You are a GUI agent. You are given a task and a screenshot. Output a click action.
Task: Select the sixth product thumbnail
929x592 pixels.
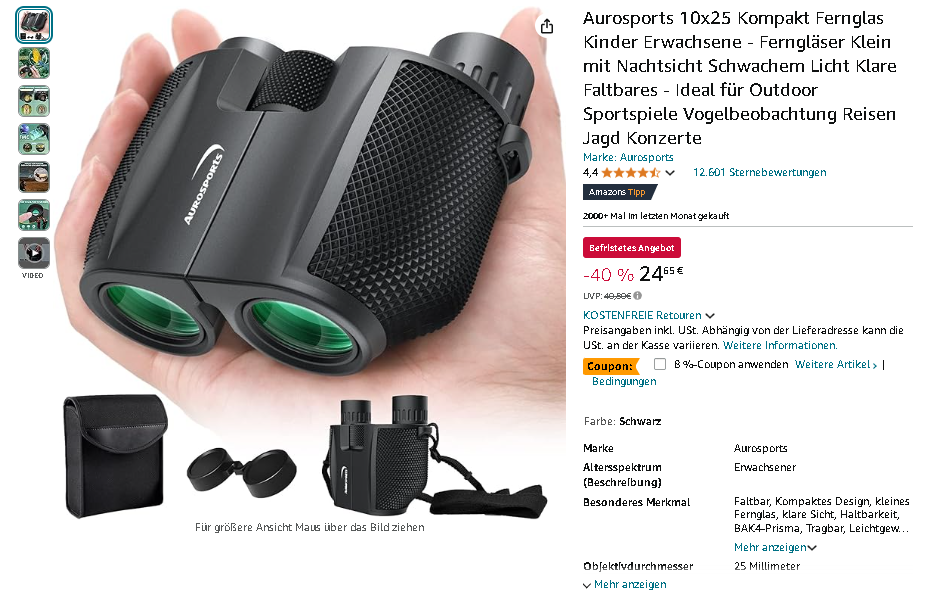pos(34,215)
